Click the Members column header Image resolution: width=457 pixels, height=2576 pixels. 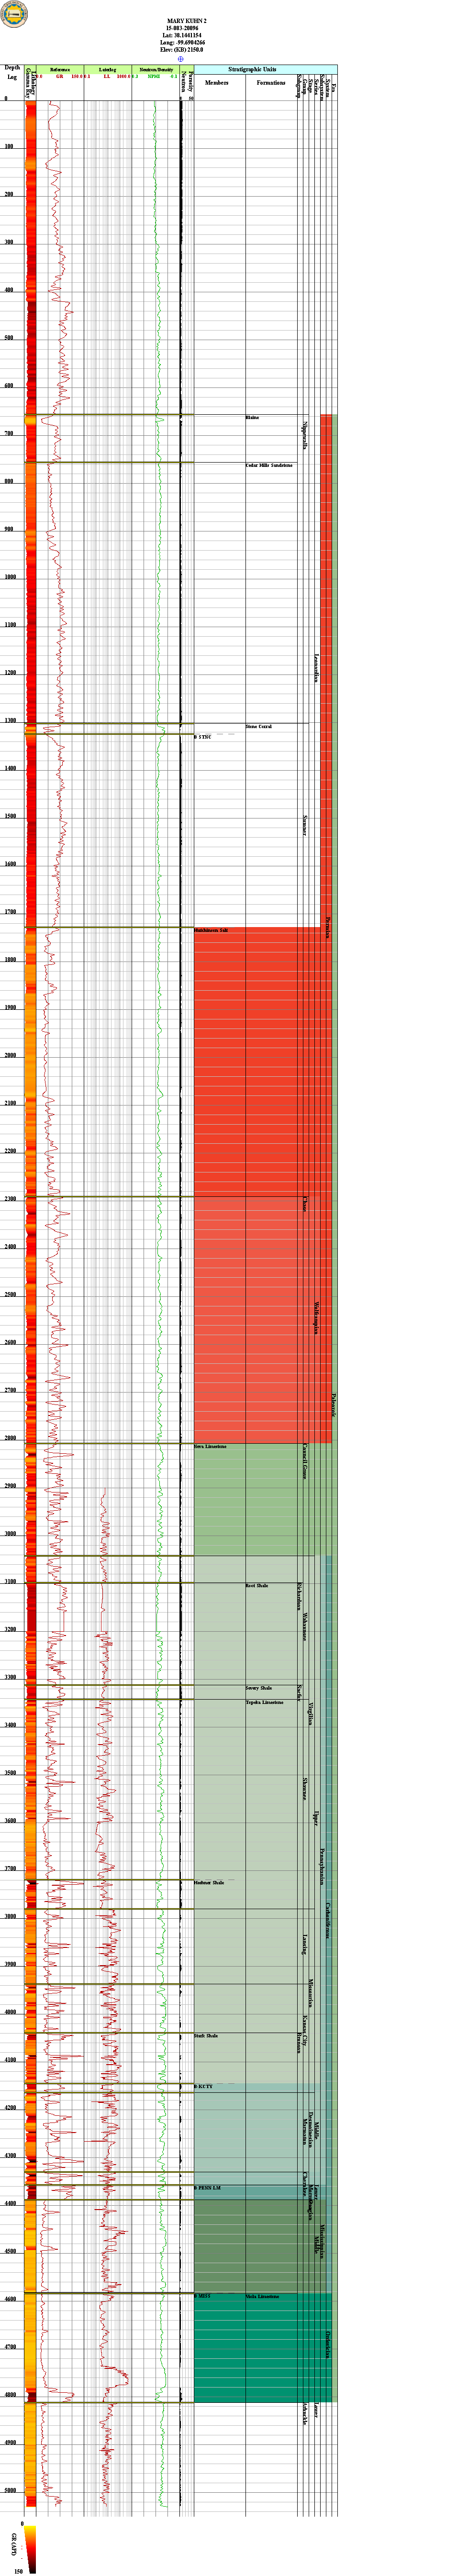(217, 83)
